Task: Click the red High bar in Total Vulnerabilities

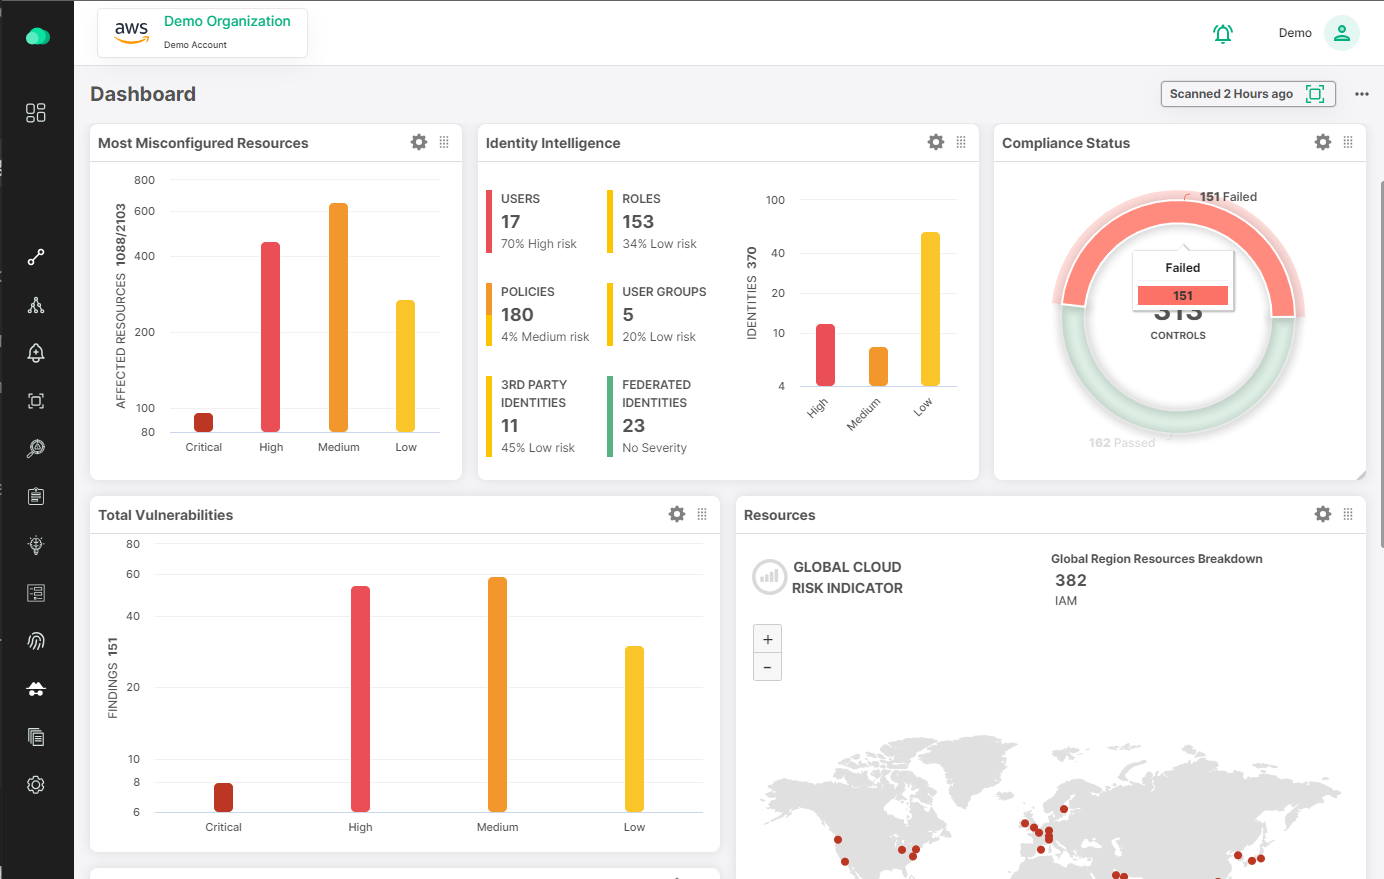Action: tap(360, 698)
